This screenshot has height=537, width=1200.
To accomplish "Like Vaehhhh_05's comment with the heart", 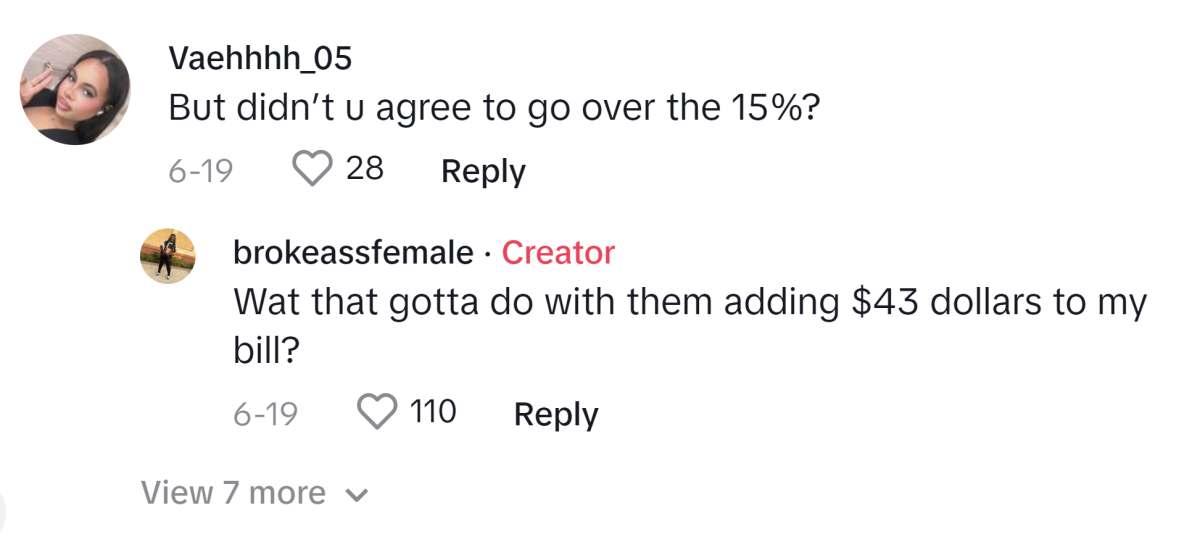I will click(x=315, y=169).
